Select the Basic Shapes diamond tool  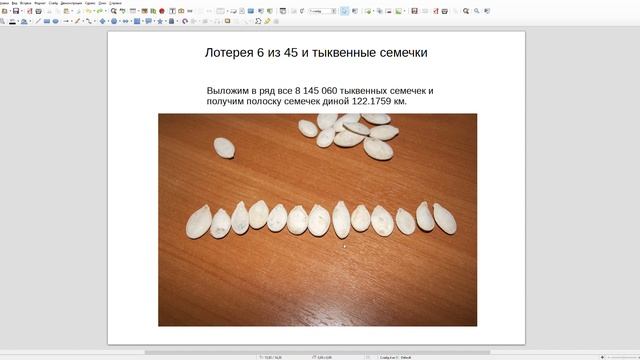point(102,21)
